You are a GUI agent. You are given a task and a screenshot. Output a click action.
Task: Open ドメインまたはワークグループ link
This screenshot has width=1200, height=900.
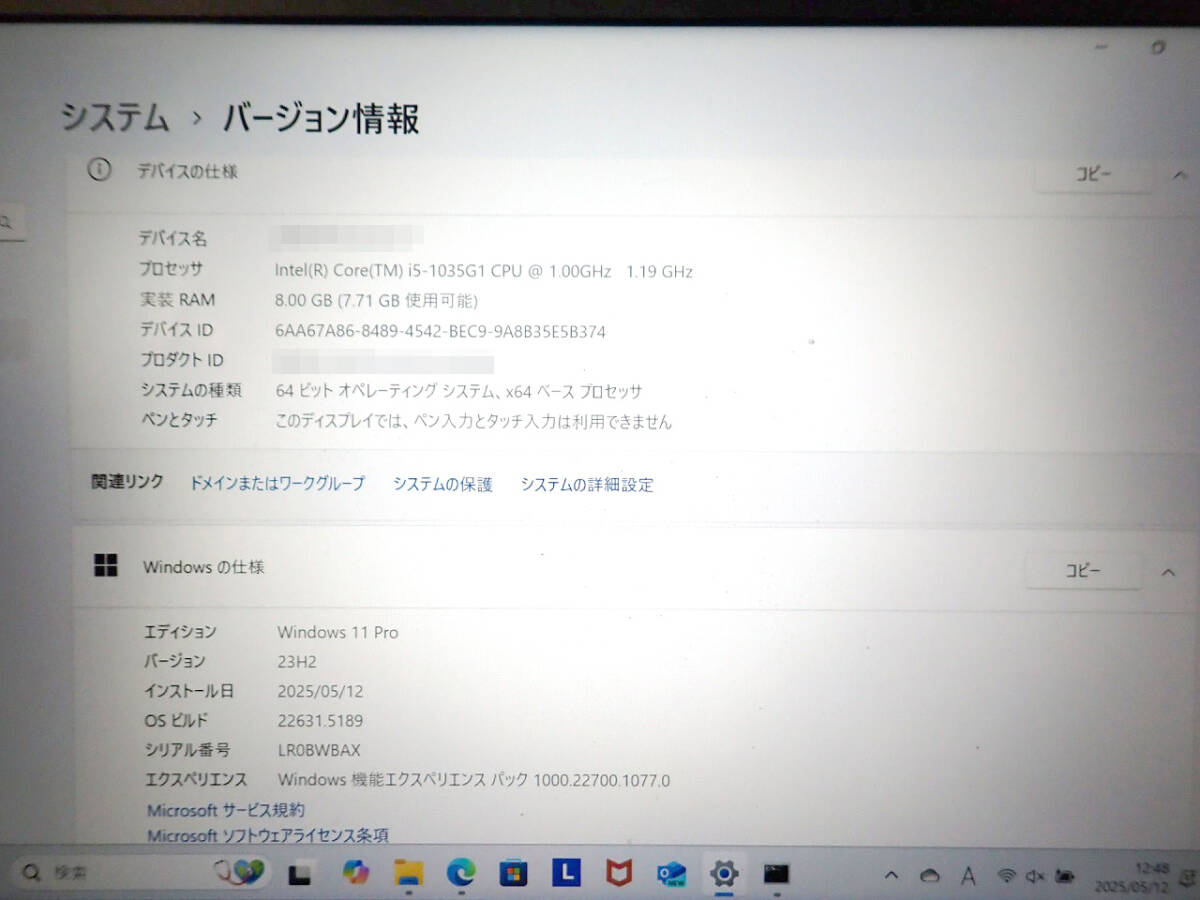click(x=277, y=484)
